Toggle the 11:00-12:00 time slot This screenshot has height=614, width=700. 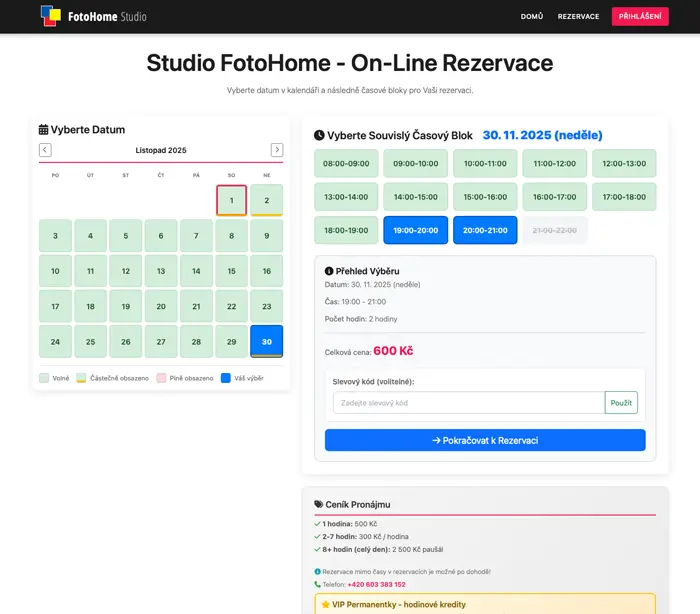[x=554, y=163]
